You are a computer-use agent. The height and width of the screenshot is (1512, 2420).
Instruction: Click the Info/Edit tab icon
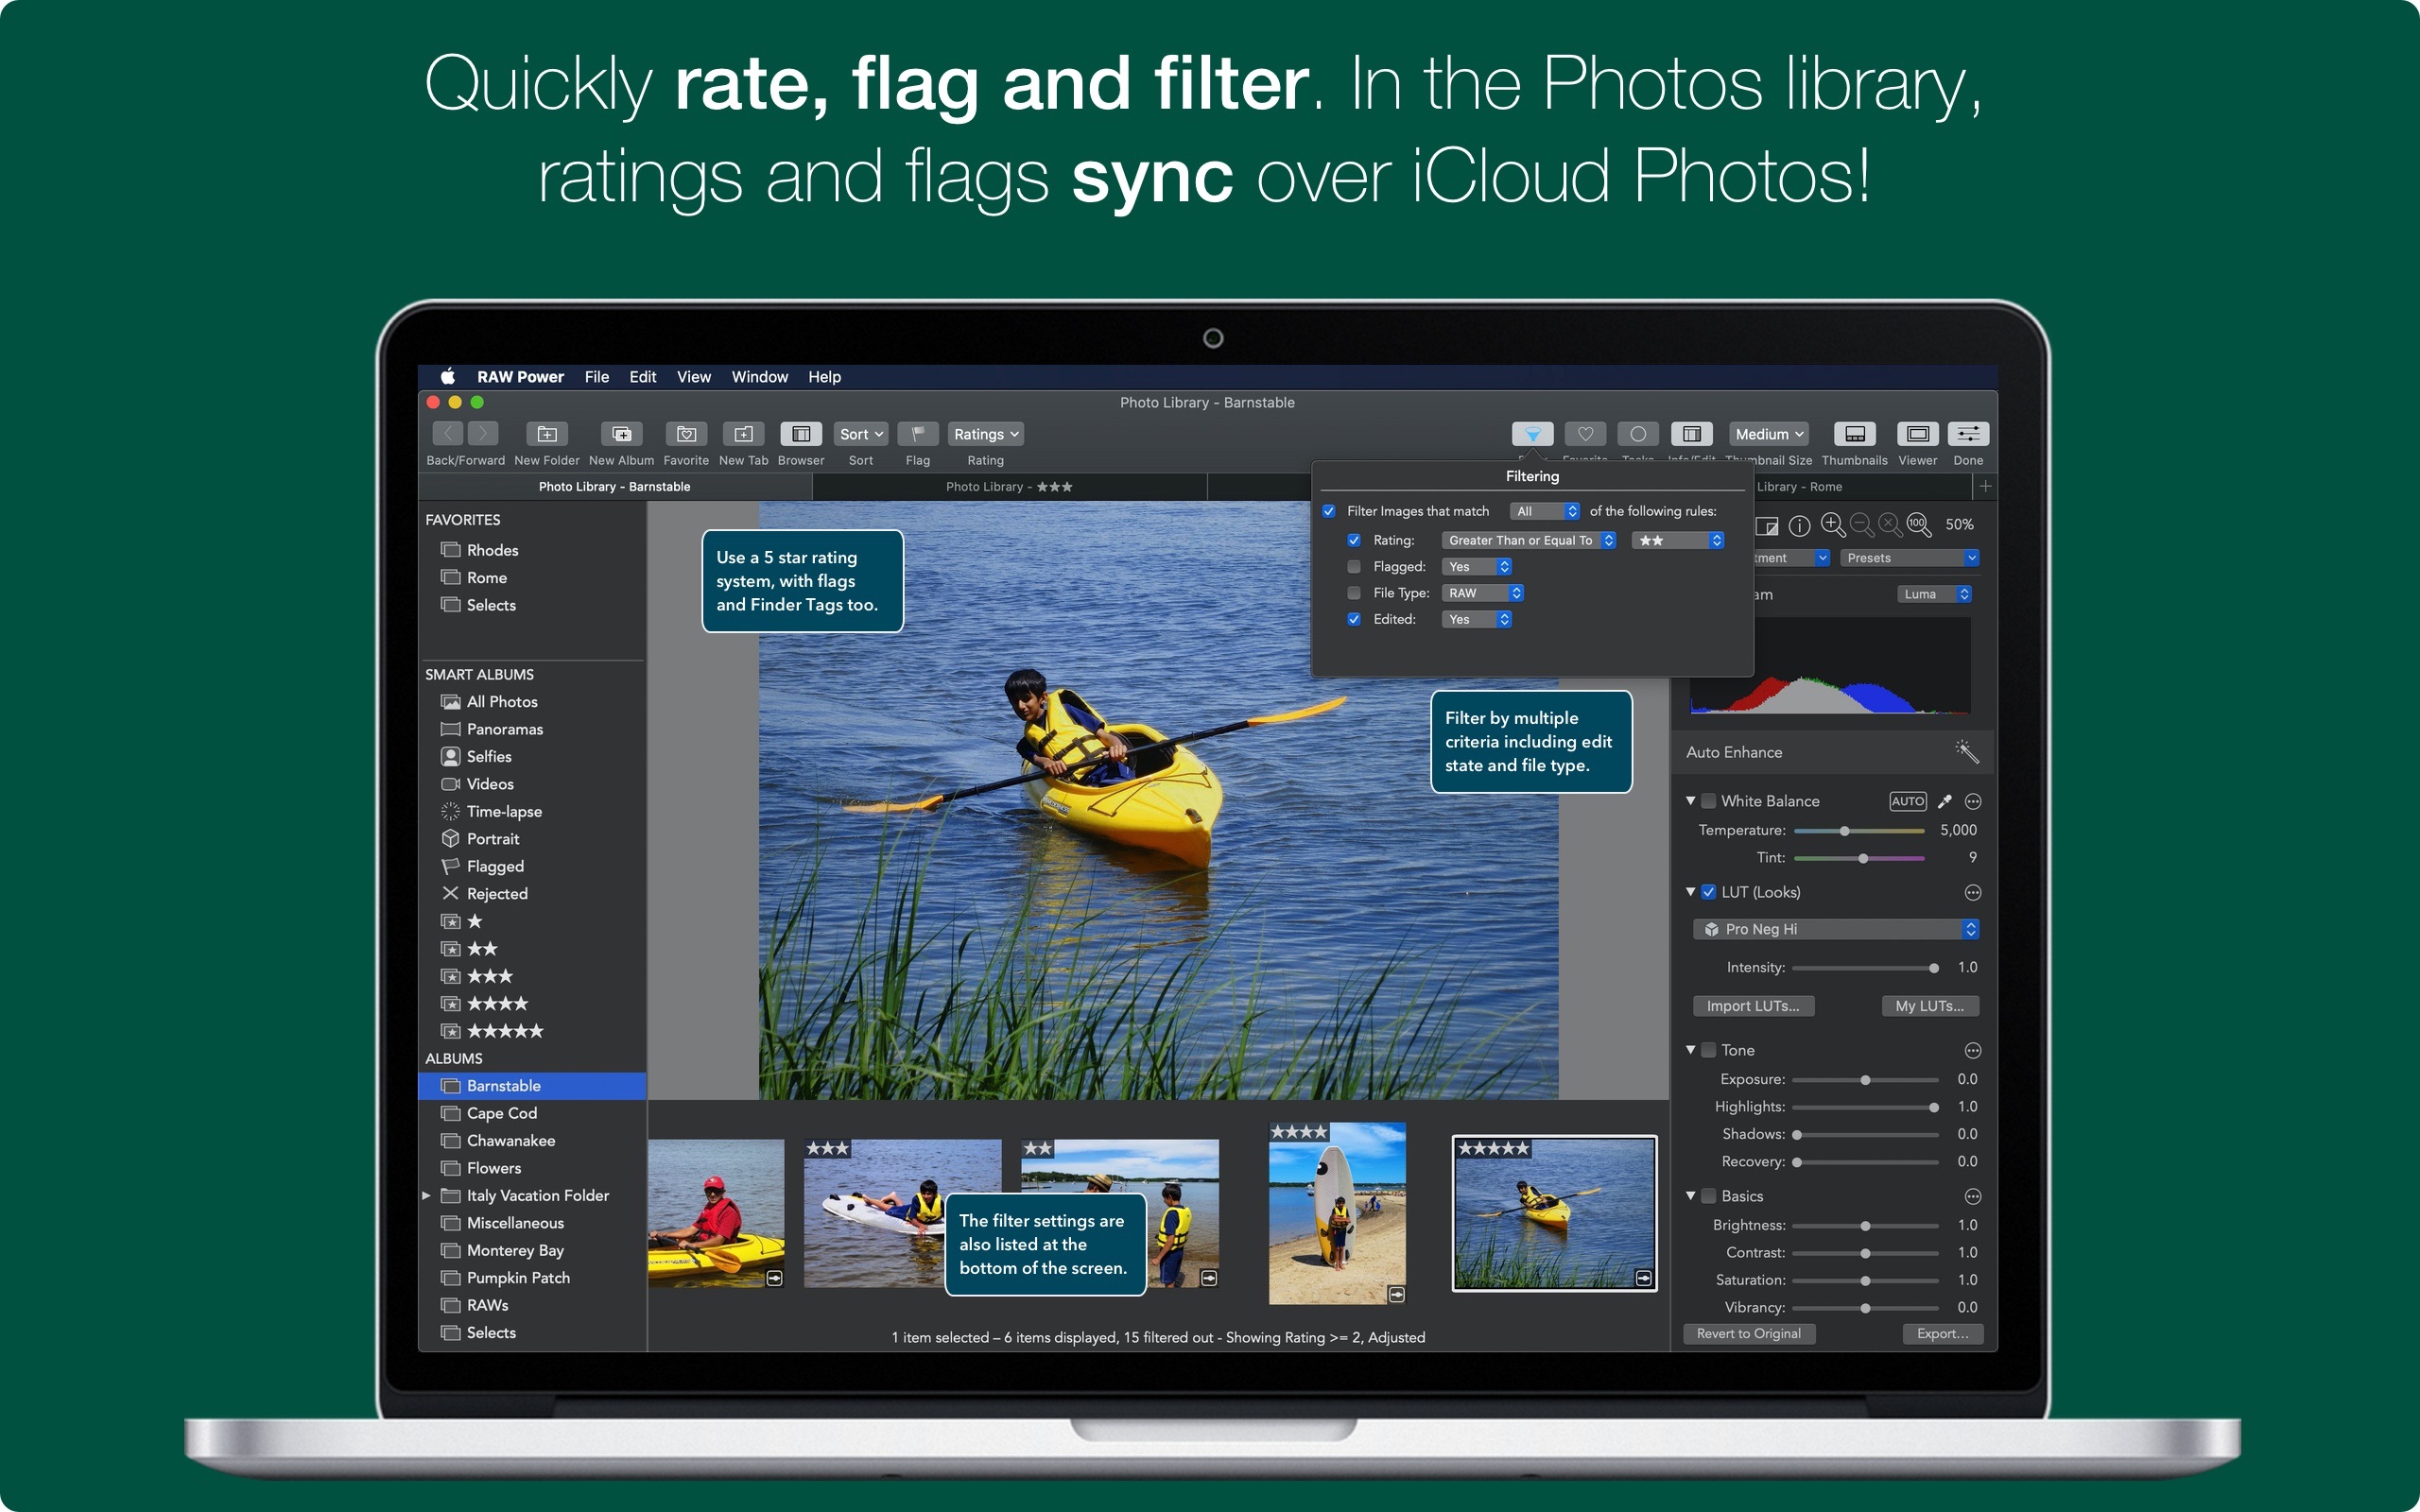pos(1692,438)
